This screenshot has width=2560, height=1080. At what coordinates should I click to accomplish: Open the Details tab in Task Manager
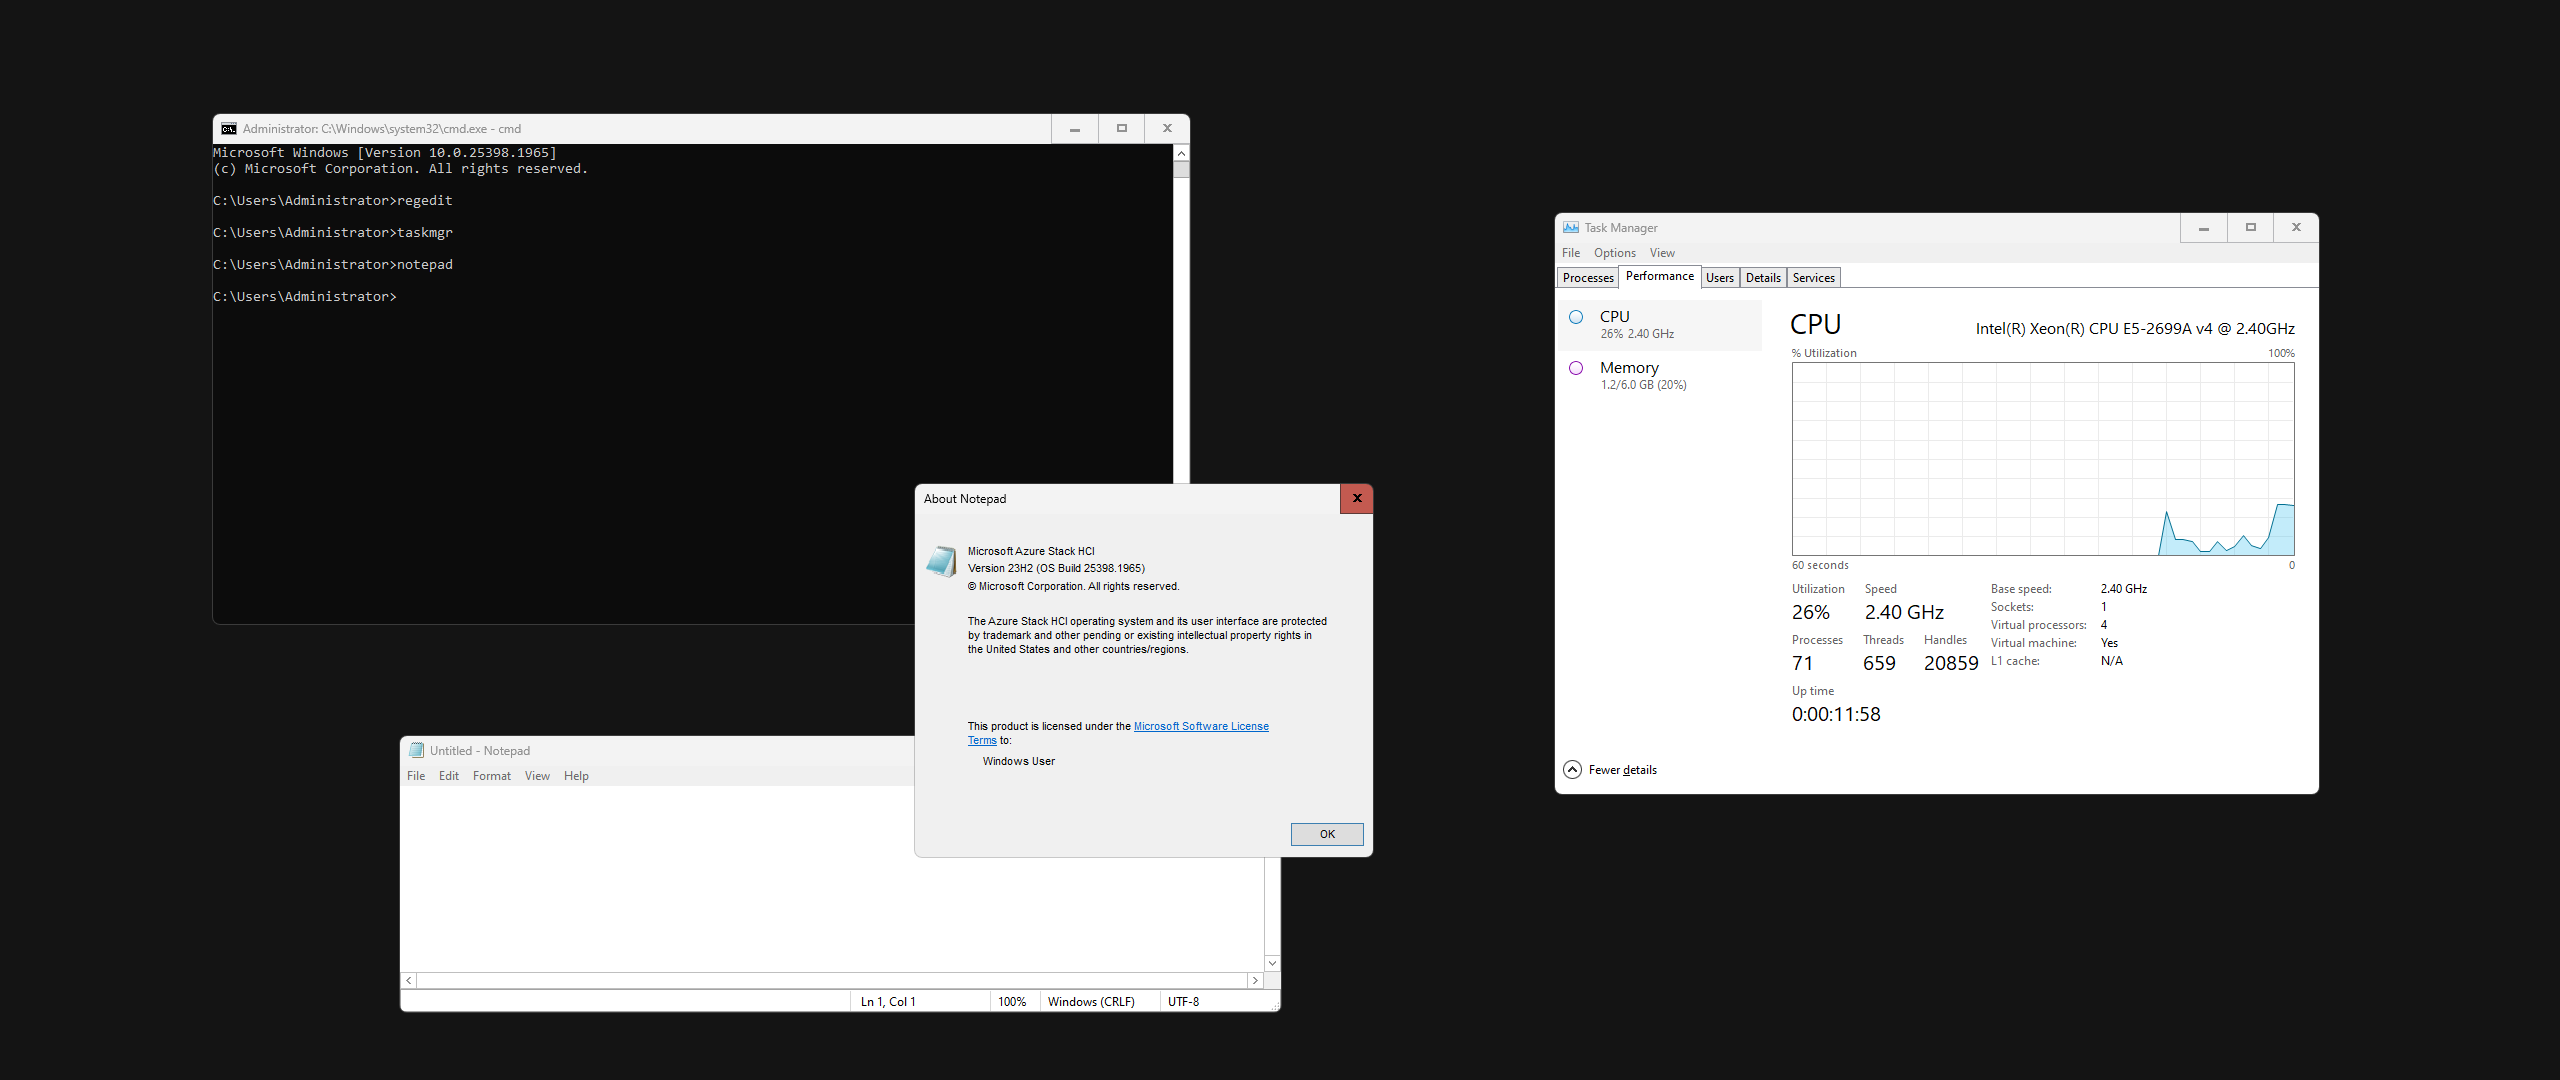(x=1763, y=278)
